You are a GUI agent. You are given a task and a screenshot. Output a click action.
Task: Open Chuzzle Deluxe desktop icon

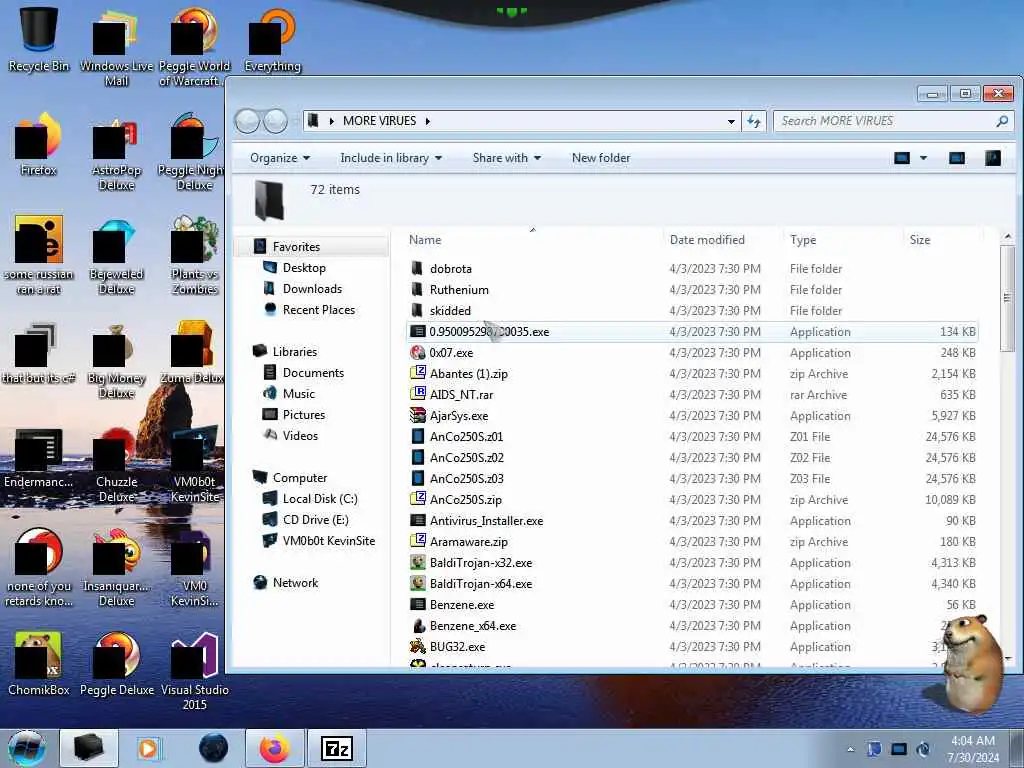coord(116,465)
